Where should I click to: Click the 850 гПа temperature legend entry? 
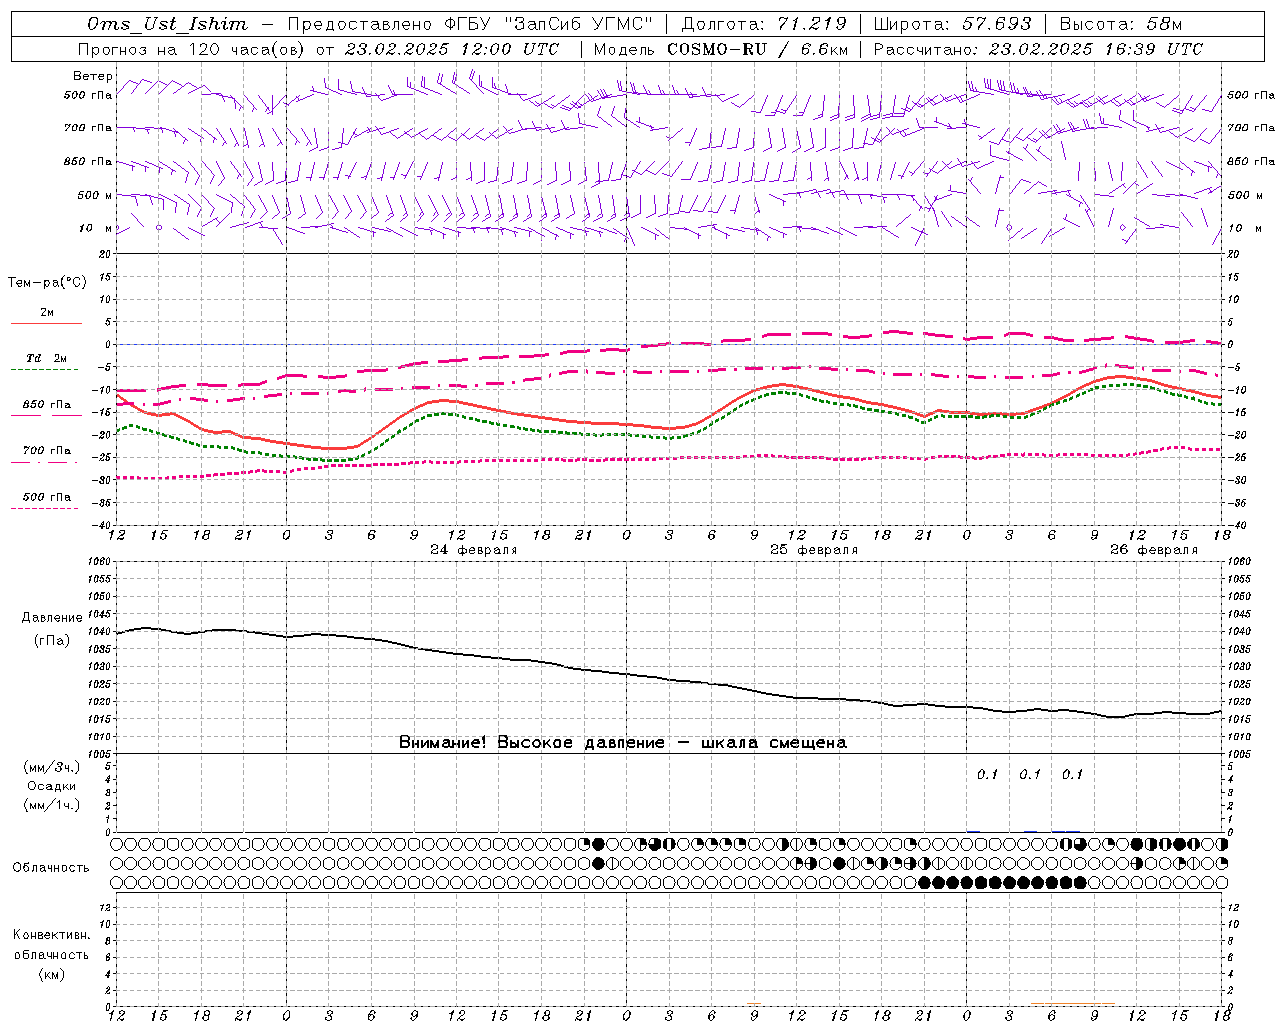(x=46, y=405)
